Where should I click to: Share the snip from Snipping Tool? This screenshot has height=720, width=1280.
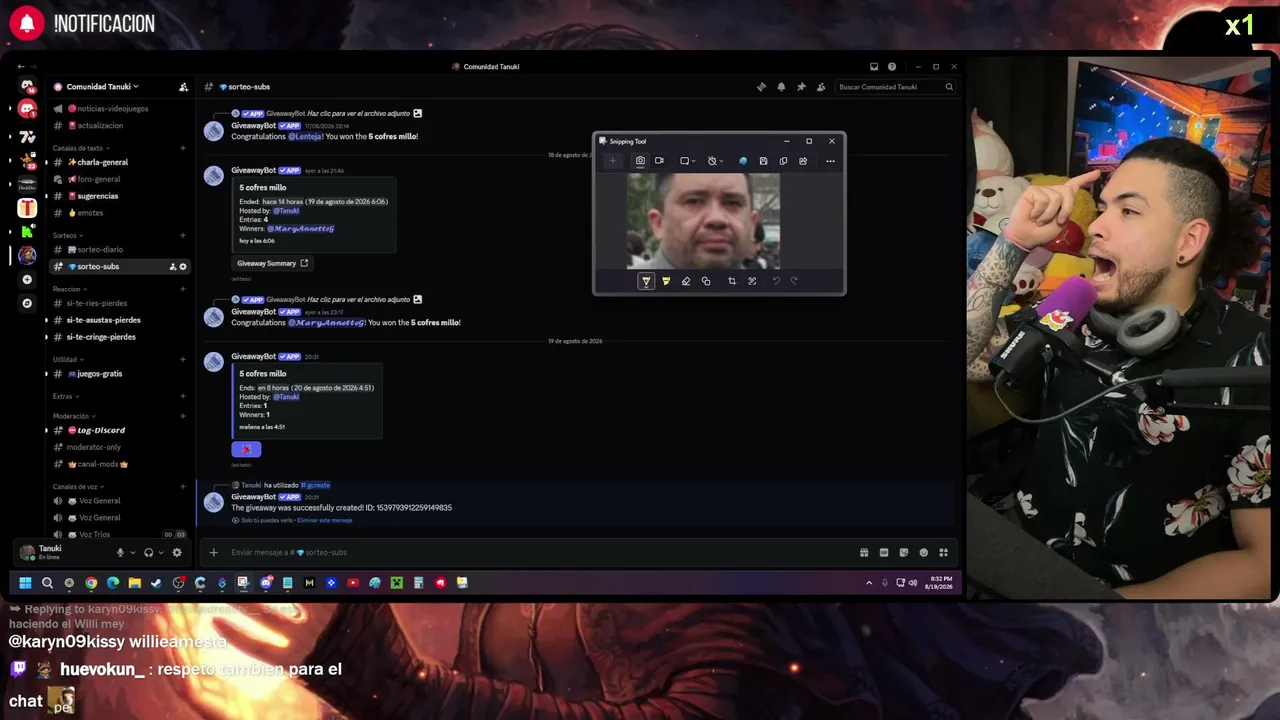(803, 161)
